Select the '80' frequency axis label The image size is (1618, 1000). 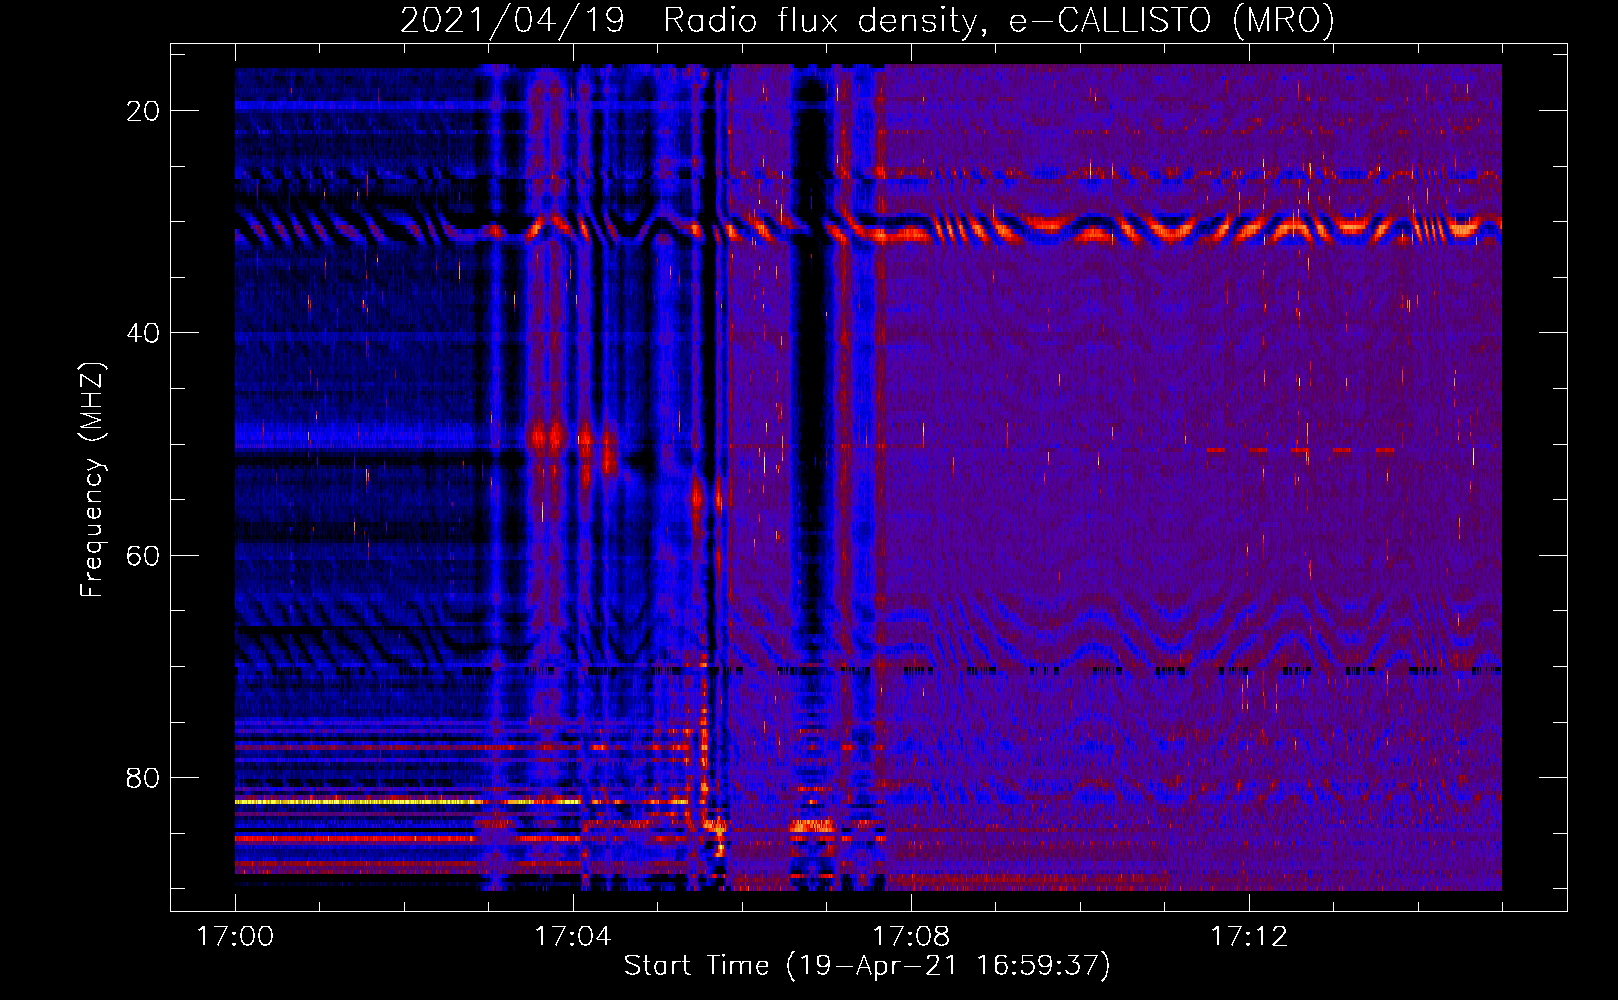(x=143, y=778)
